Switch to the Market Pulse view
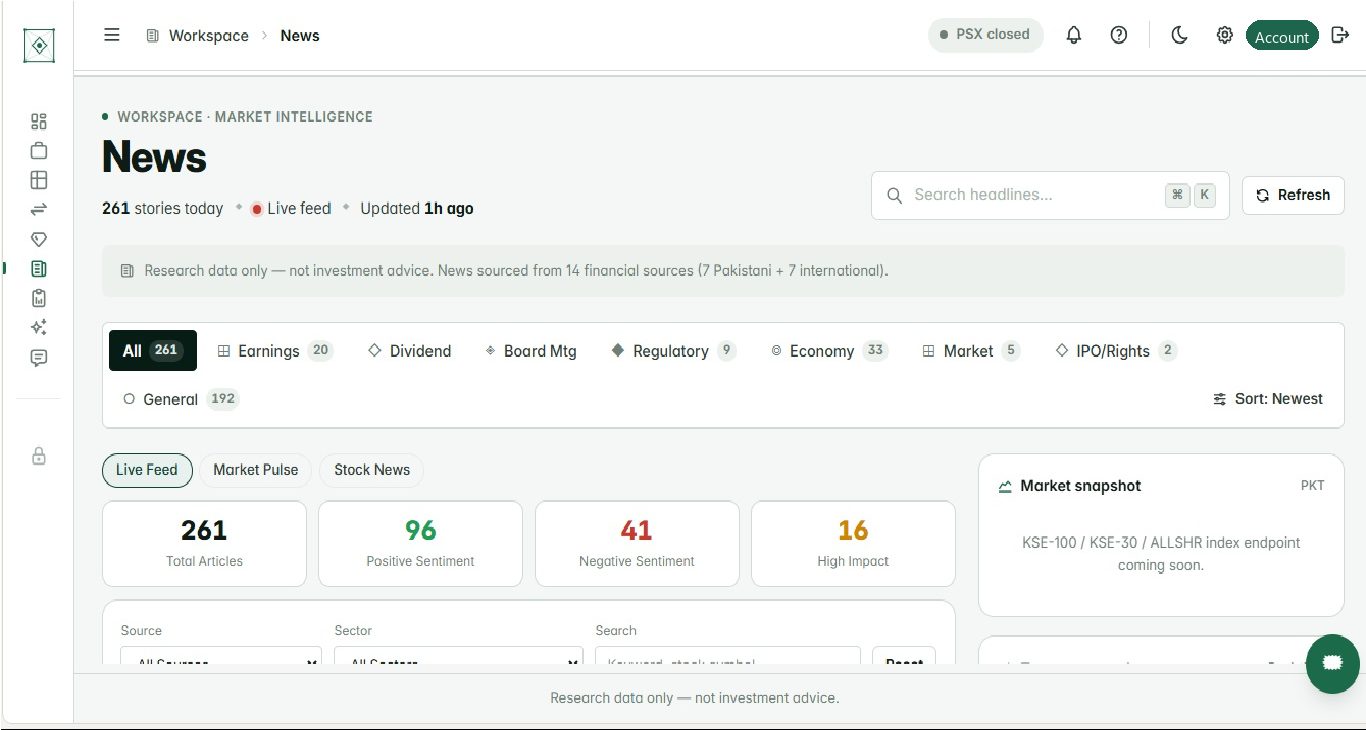 (x=256, y=470)
